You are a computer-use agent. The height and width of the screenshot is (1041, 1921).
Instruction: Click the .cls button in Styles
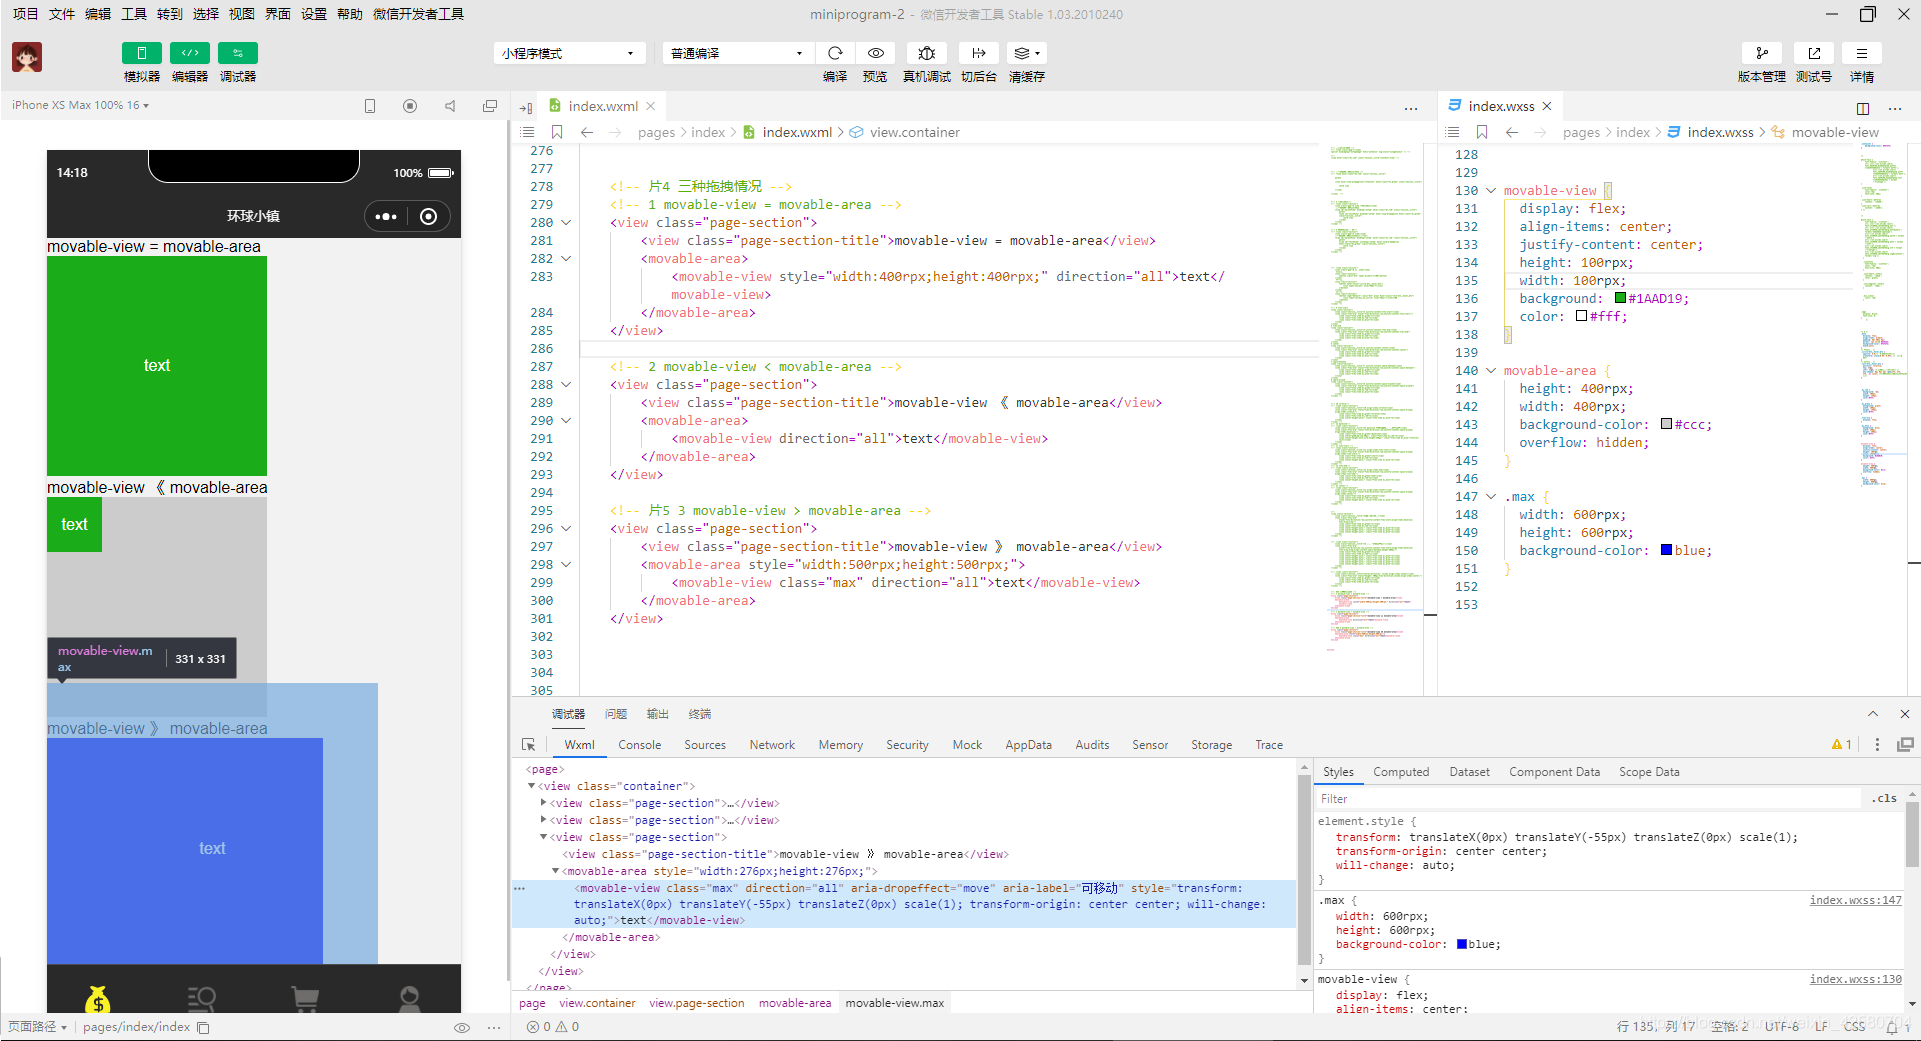1885,798
